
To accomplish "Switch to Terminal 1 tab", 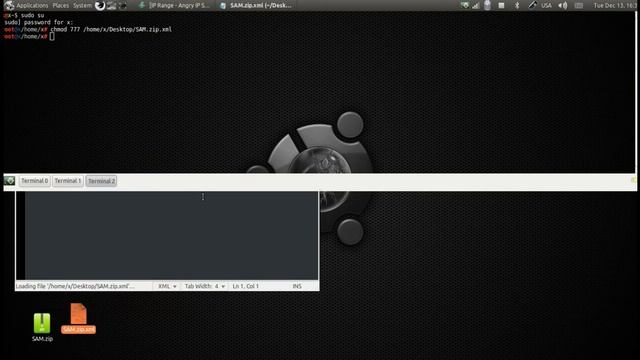I will click(68, 181).
